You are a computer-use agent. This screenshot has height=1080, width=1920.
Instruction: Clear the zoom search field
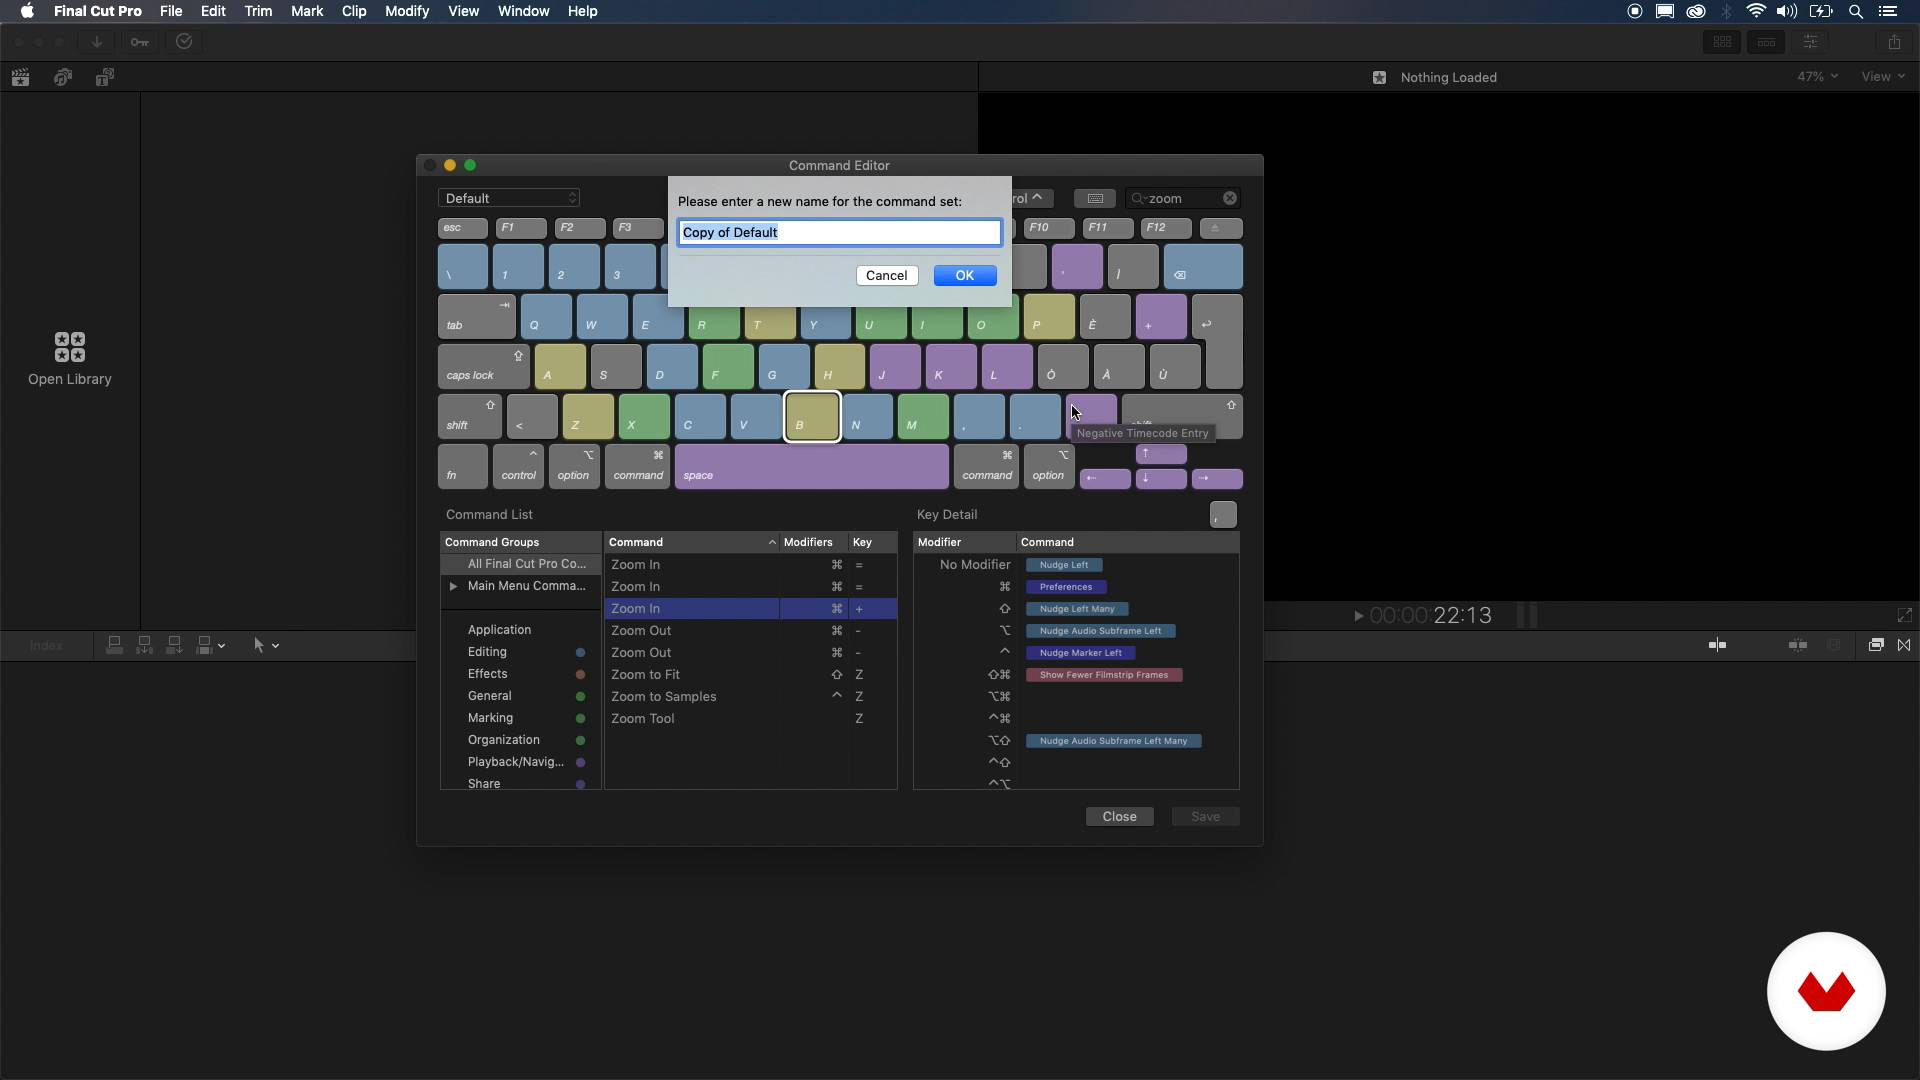pos(1230,198)
